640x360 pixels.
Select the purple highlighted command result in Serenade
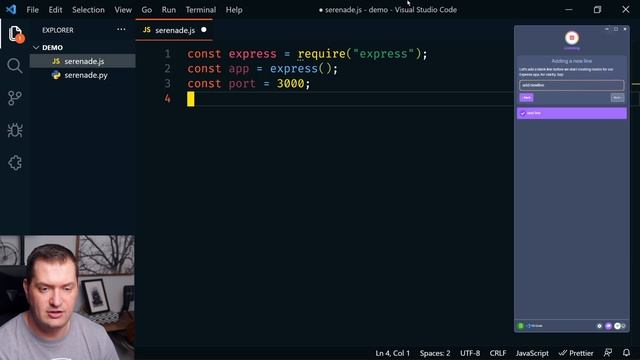[x=571, y=113]
